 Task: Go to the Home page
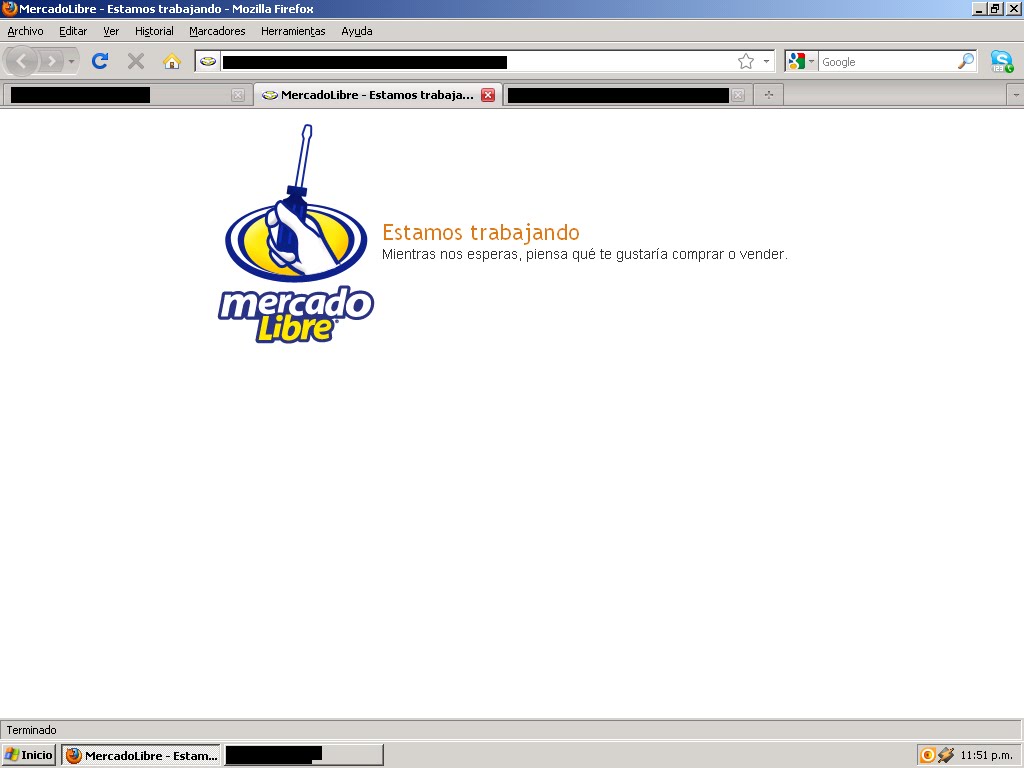(x=172, y=61)
